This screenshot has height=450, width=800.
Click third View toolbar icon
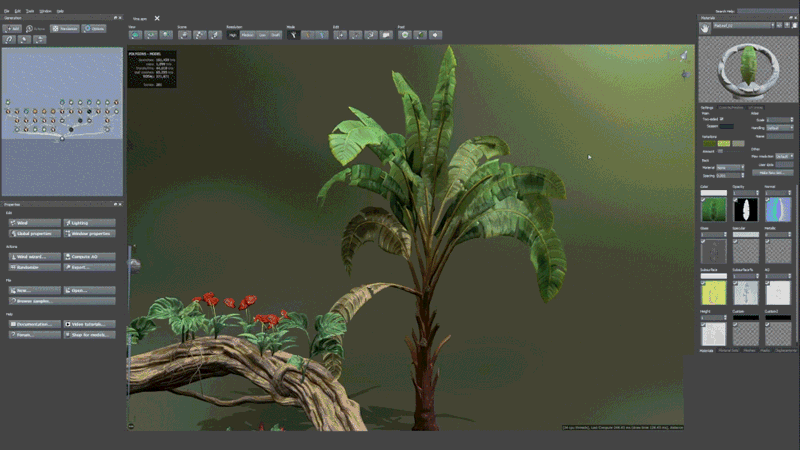point(166,35)
